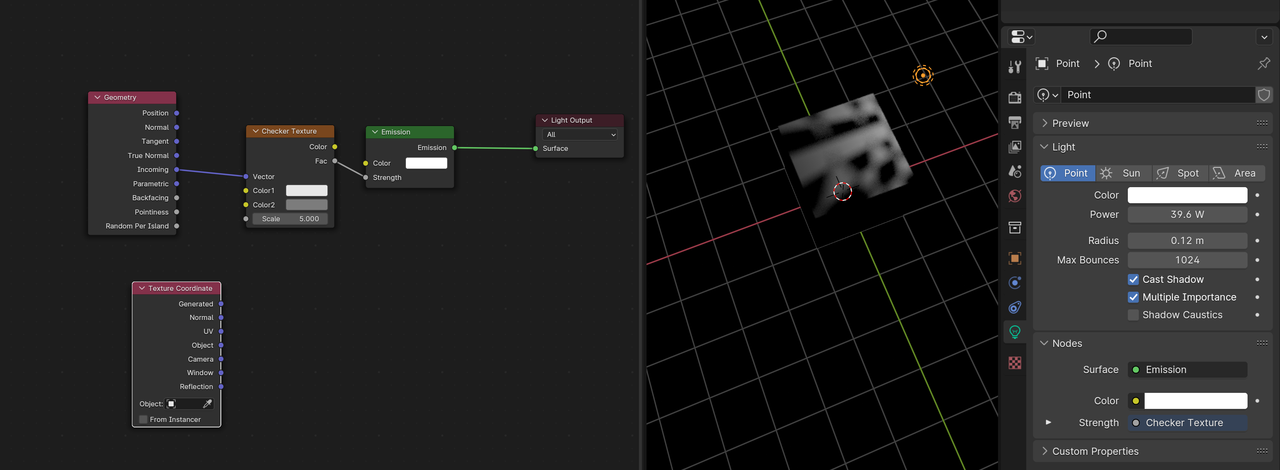The width and height of the screenshot is (1280, 470).
Task: Click the animate dot next to Power
Action: 1257,214
